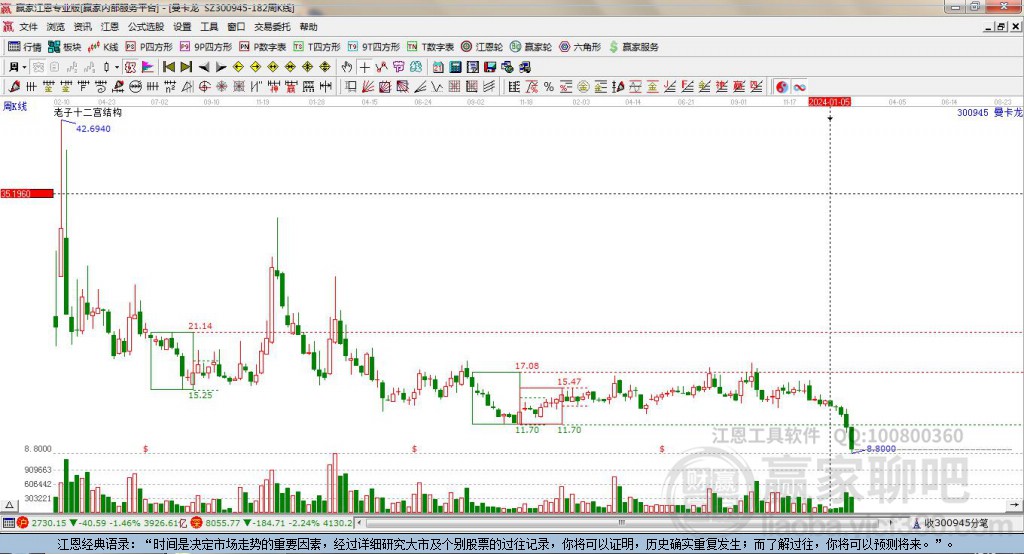Open the 文件 menu
Screen dimensions: 1024x554
[28, 27]
